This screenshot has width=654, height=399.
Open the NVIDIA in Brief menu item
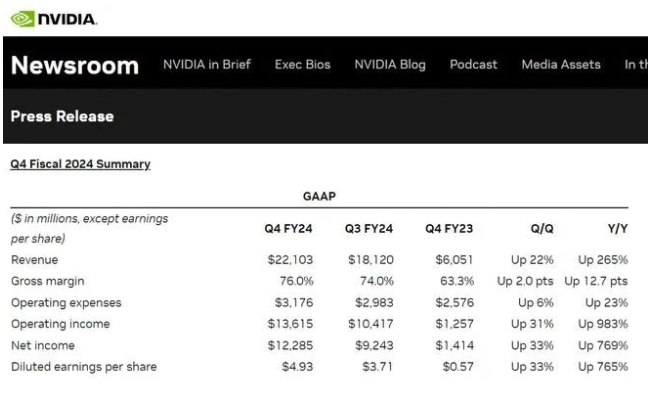point(207,65)
